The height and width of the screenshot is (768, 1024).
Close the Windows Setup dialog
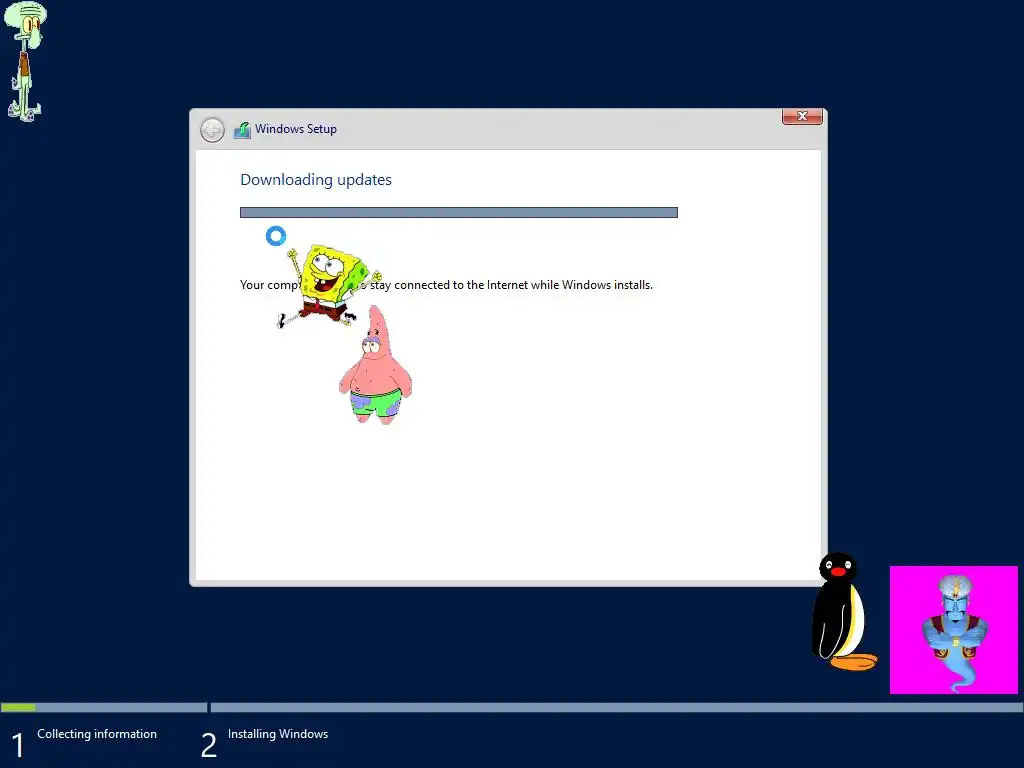(x=802, y=116)
